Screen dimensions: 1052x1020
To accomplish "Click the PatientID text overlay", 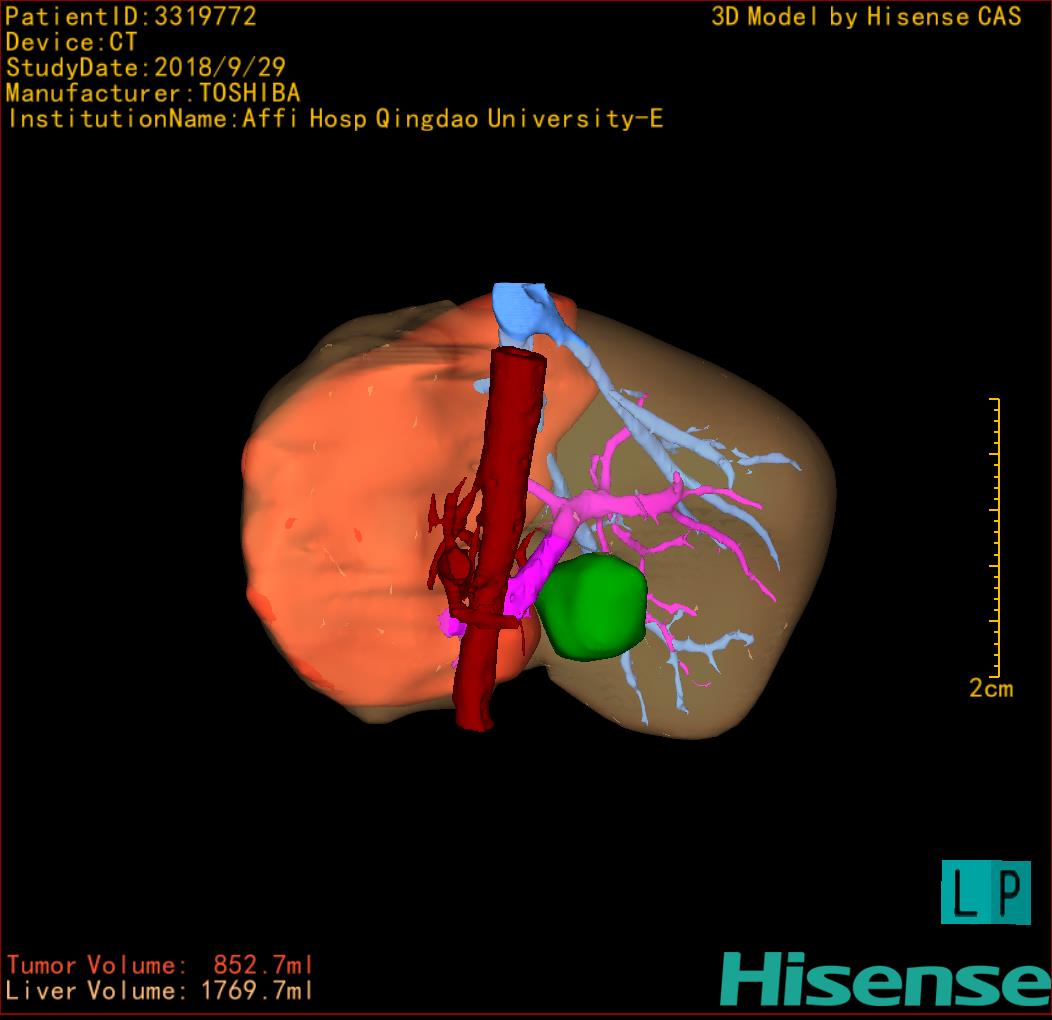I will click(x=131, y=16).
